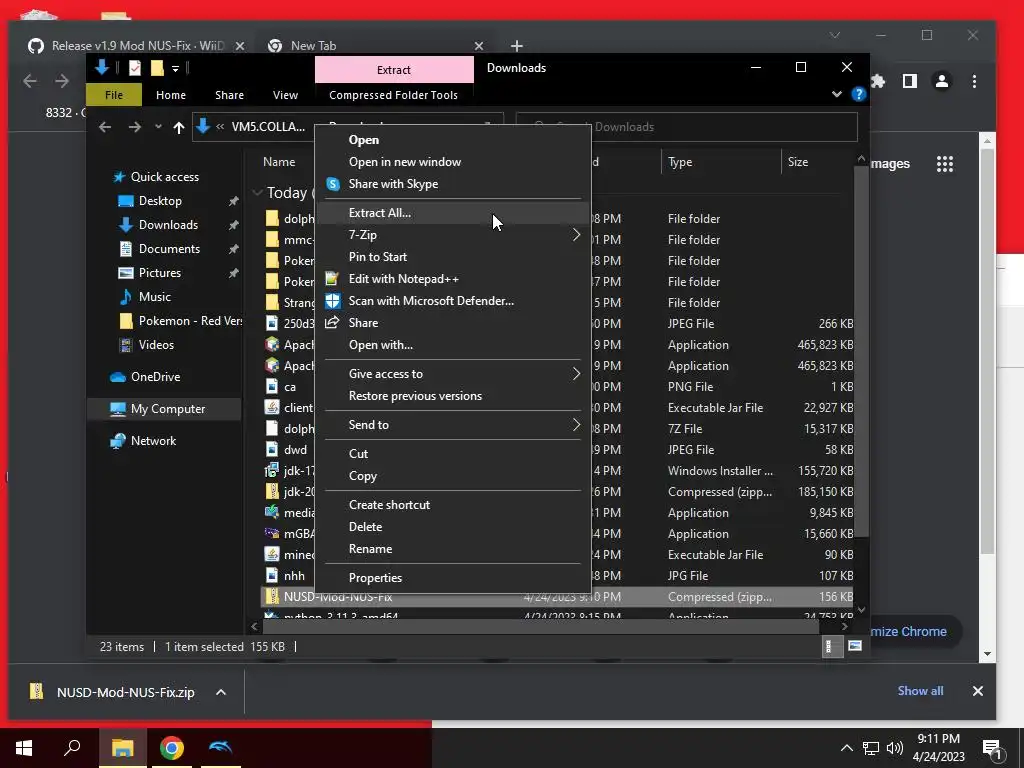Select Rename in context menu

453,549
